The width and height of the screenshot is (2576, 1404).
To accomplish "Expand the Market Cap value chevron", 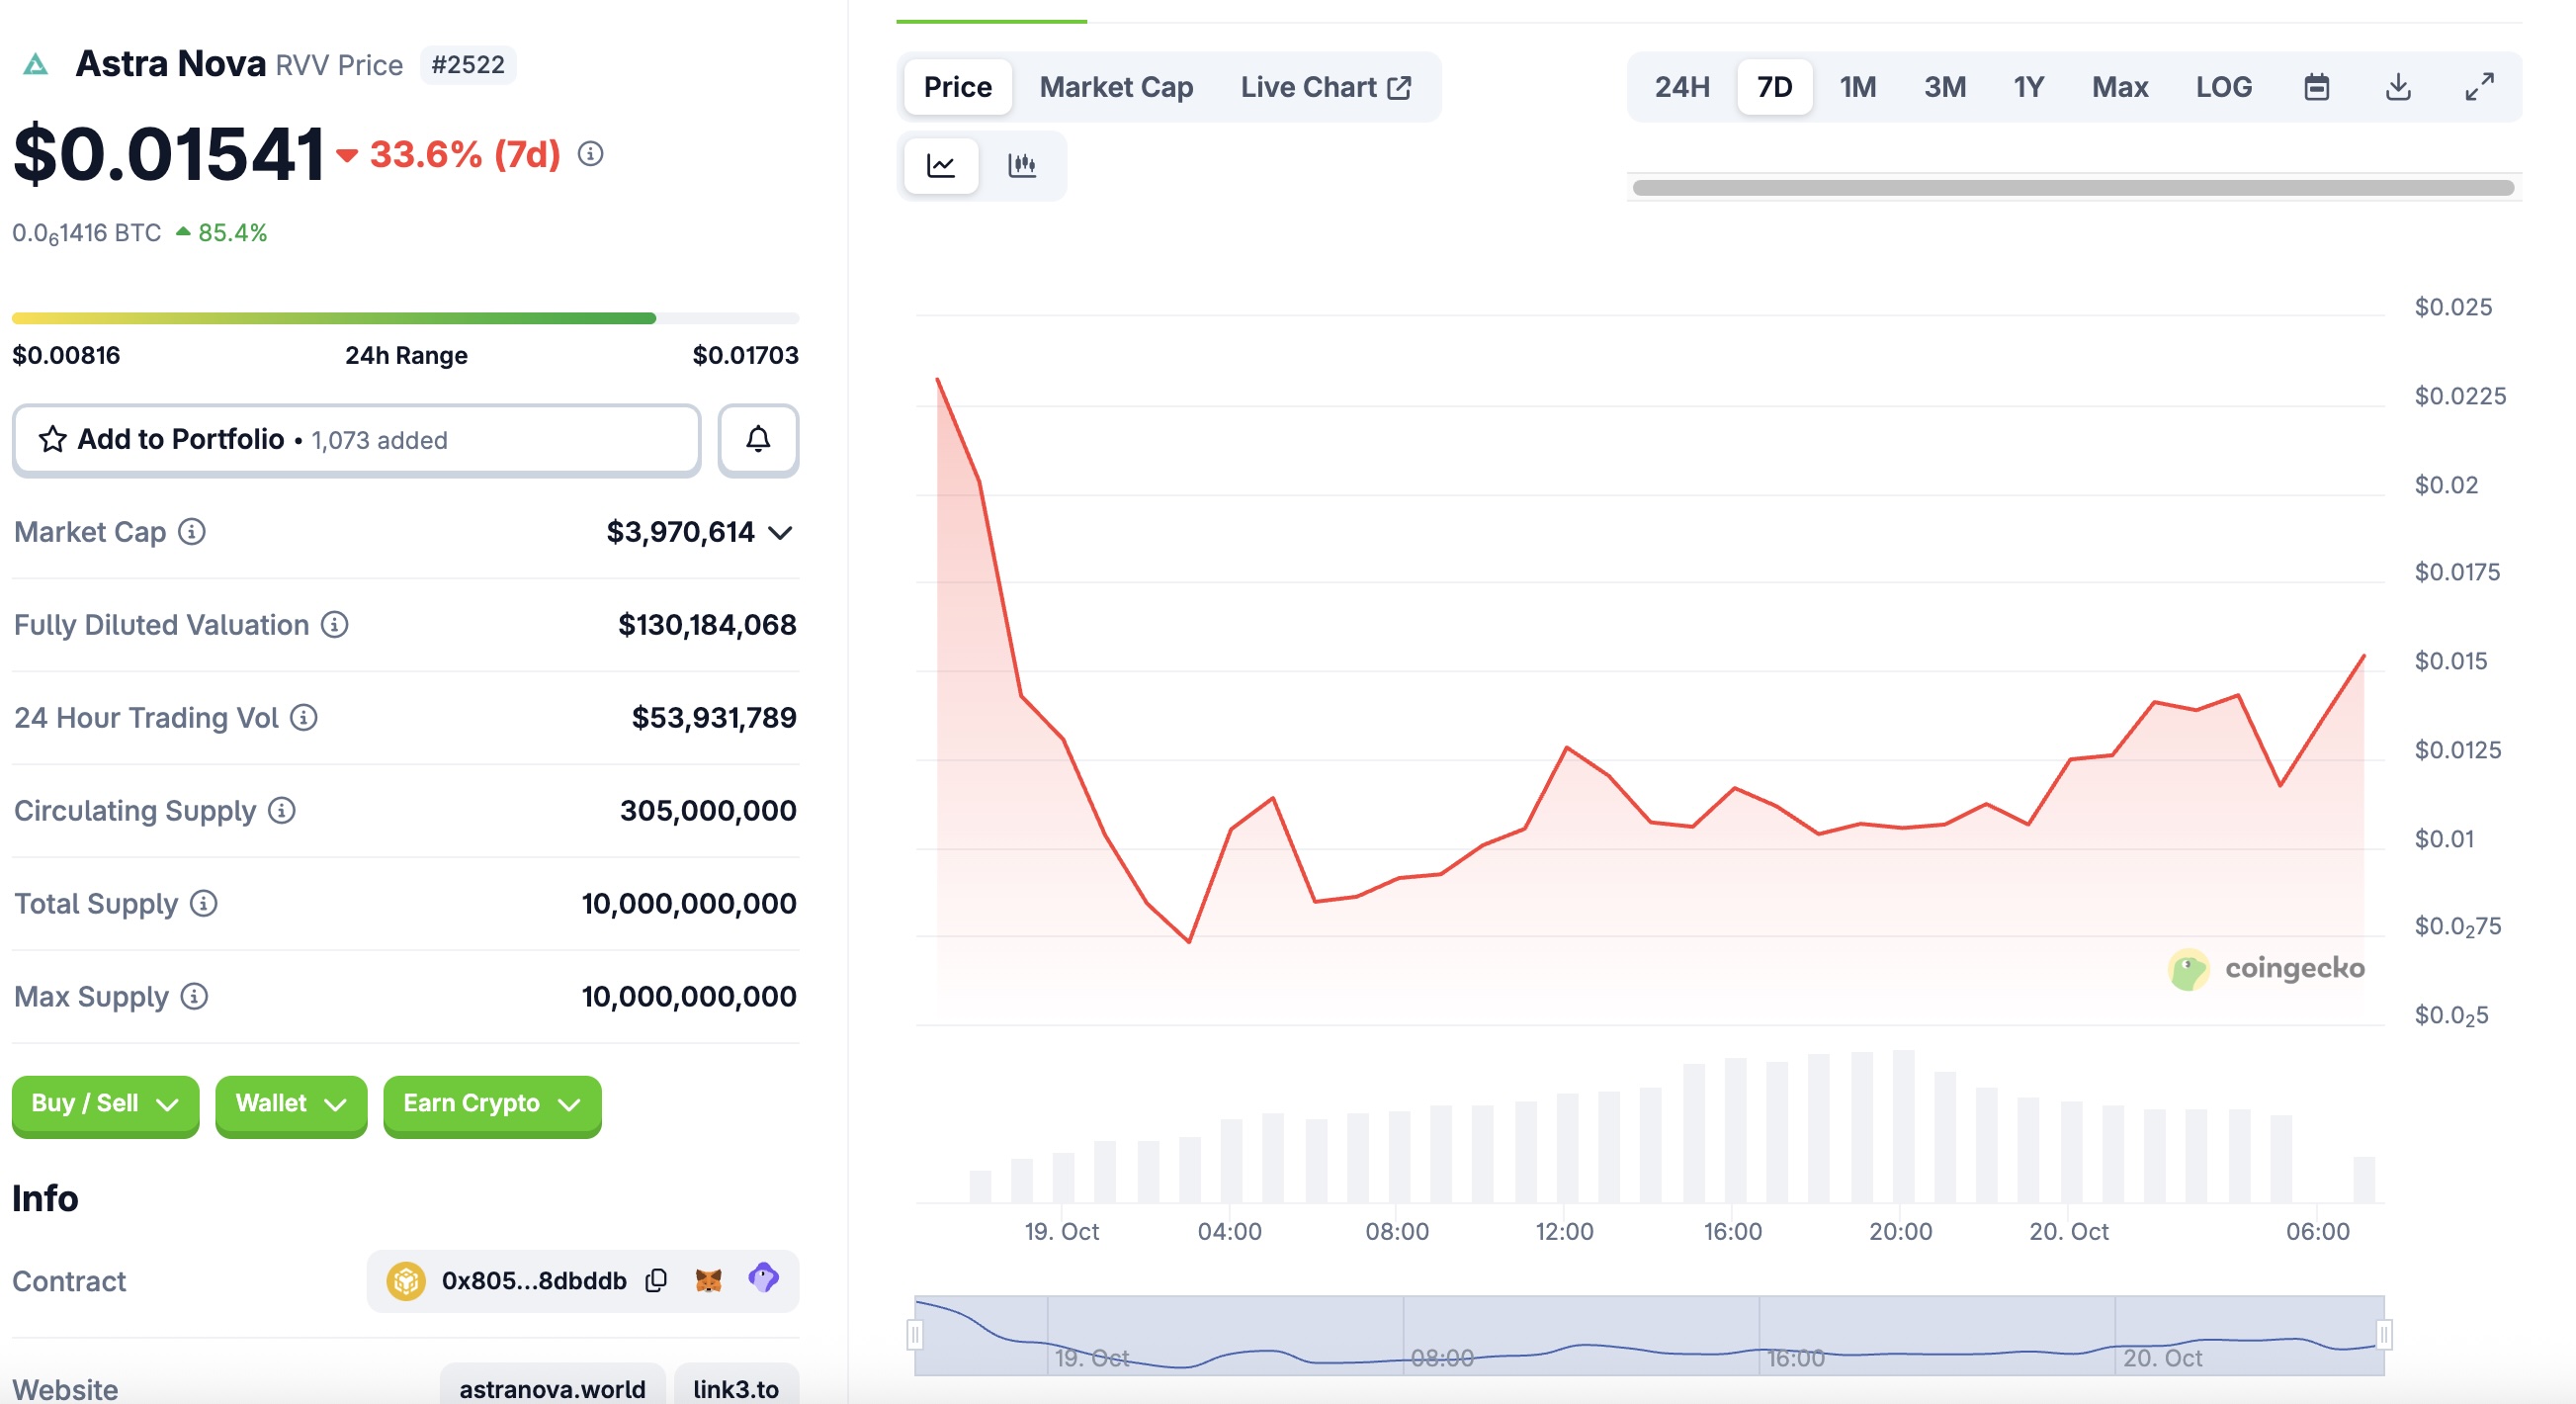I will point(781,533).
